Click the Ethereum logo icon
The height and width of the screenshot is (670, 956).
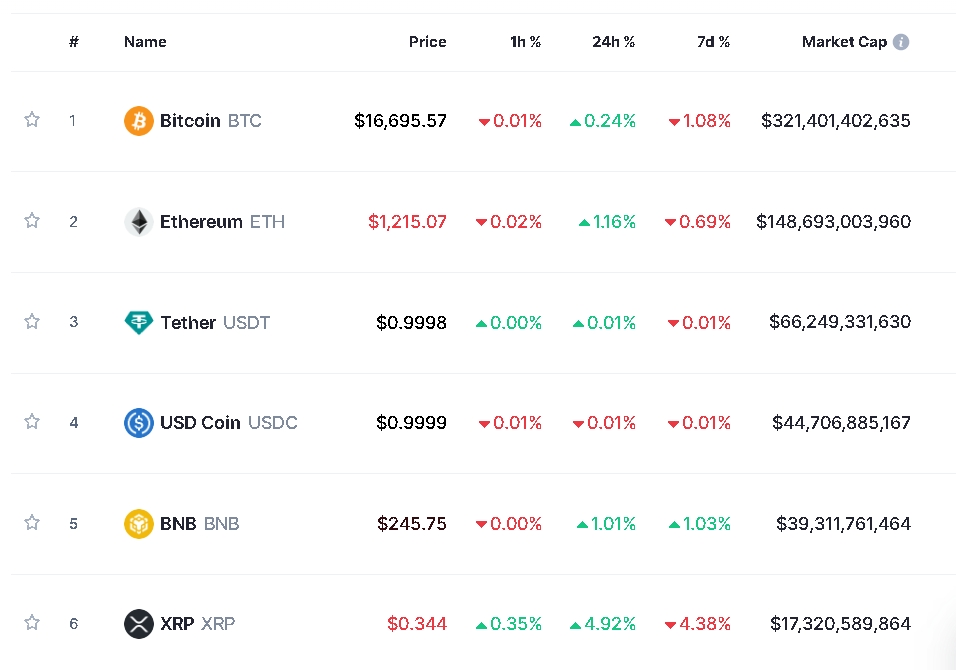138,222
